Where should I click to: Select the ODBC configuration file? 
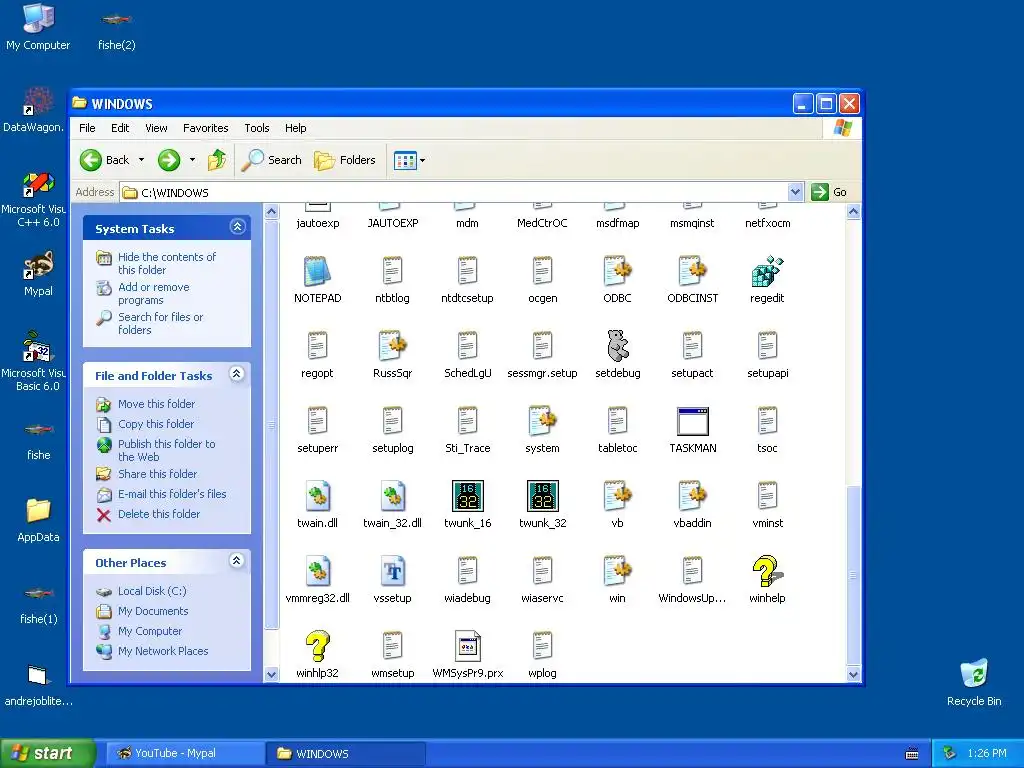[x=617, y=271]
